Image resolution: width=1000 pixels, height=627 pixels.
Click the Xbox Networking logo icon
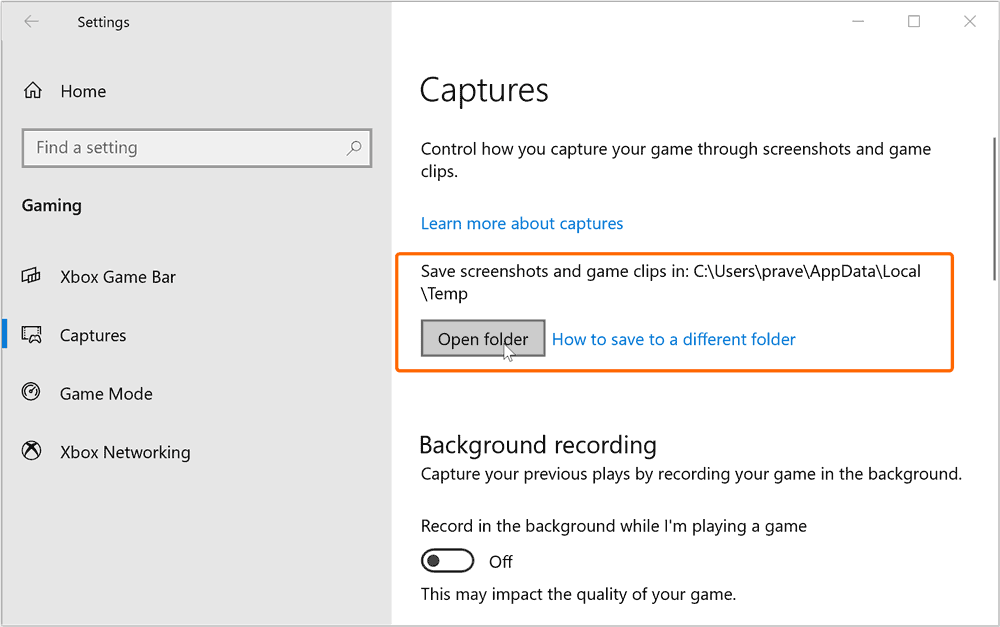tap(31, 451)
